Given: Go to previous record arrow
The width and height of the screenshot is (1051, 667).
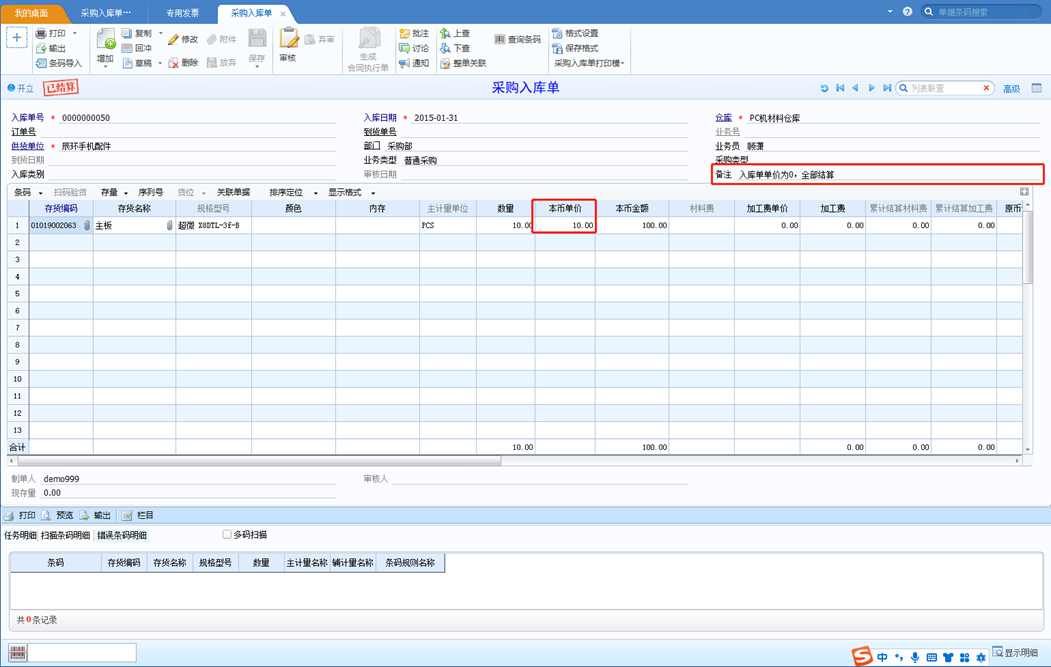Looking at the screenshot, I should [x=855, y=88].
